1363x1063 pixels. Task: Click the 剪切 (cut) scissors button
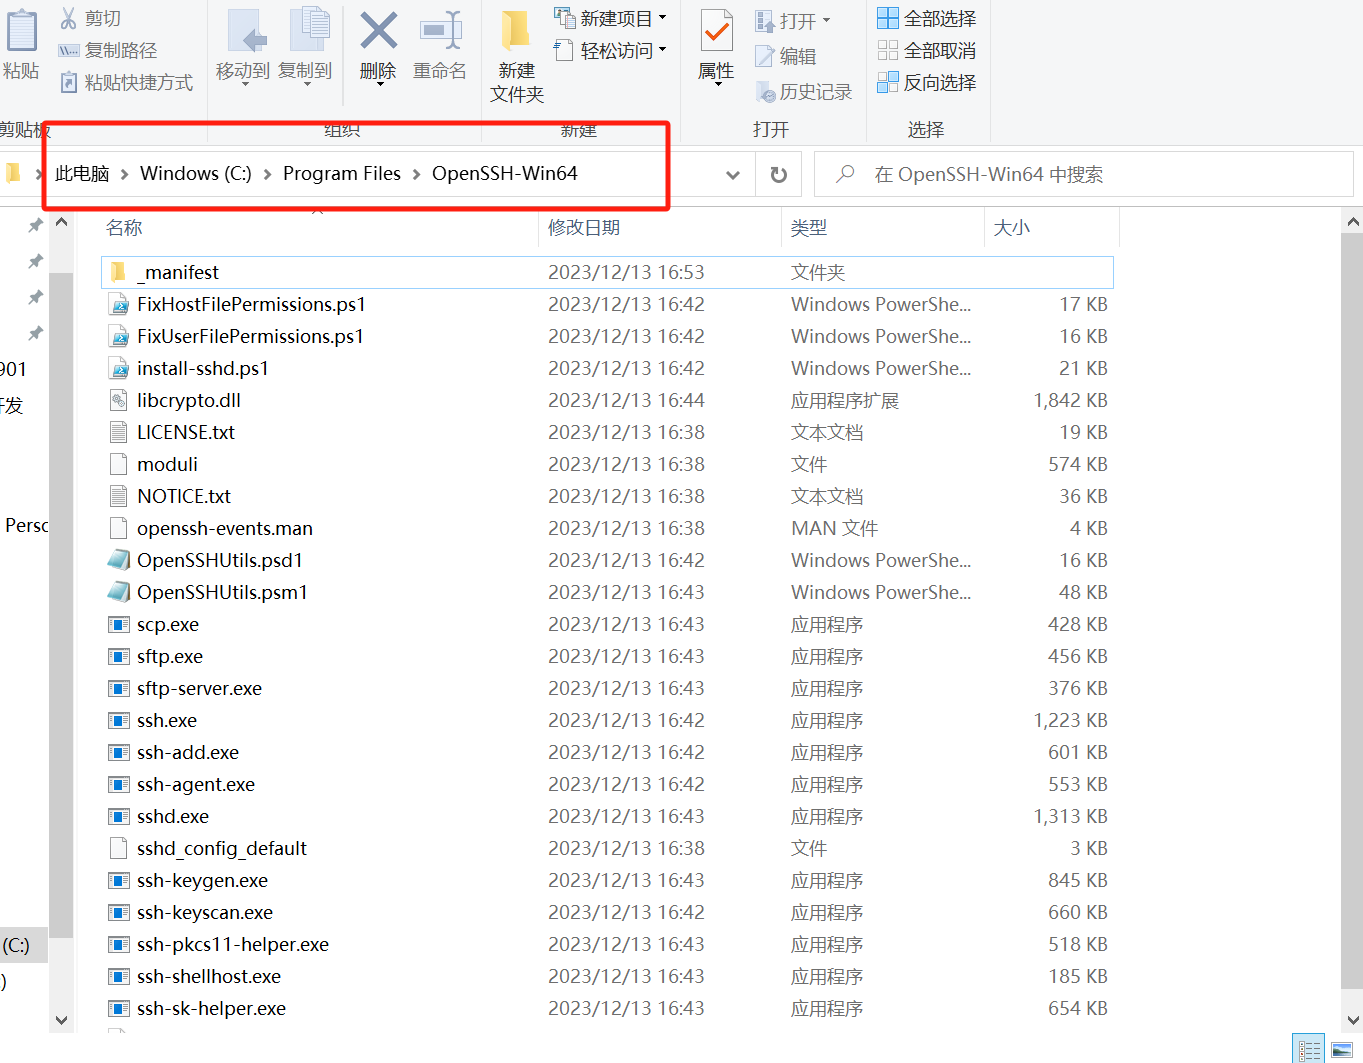coord(90,19)
